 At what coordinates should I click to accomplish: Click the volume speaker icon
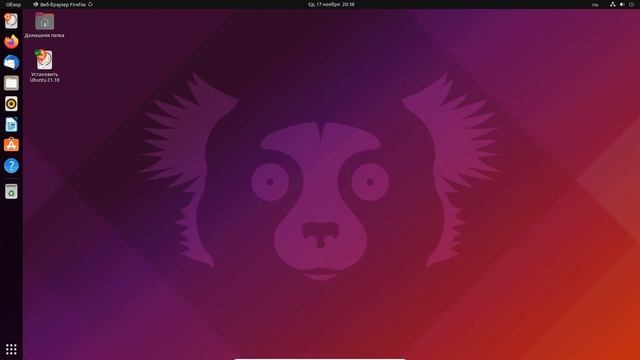[622, 4]
